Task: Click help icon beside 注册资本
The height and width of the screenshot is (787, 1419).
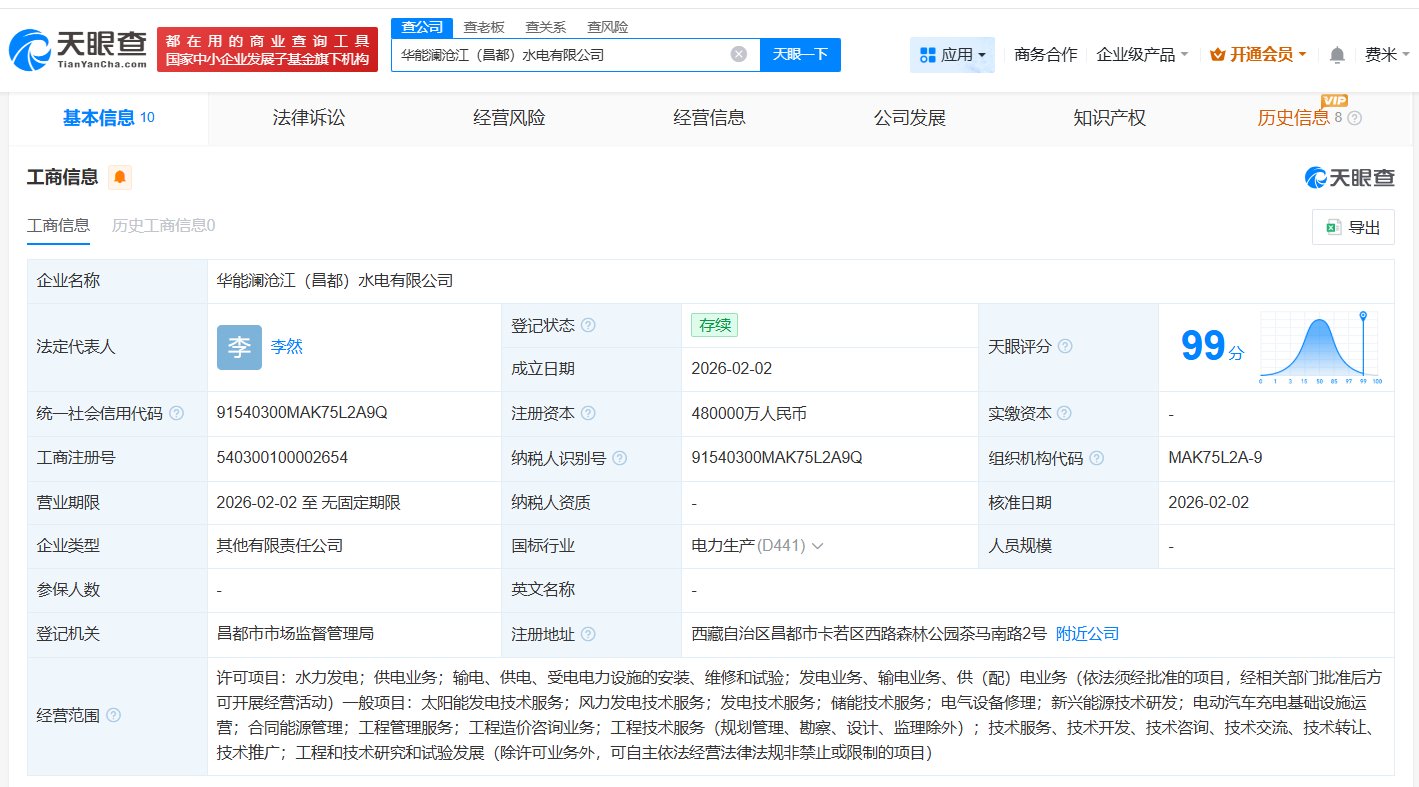Action: (x=588, y=414)
